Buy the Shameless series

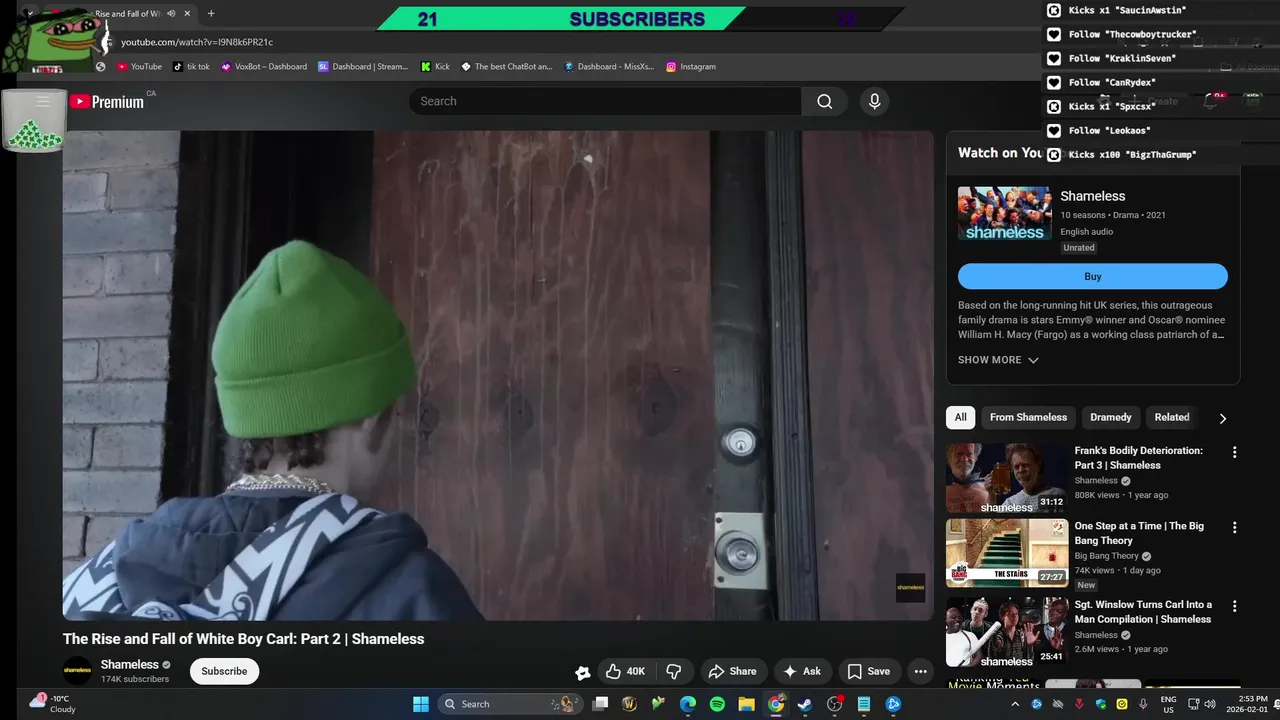pos(1093,276)
